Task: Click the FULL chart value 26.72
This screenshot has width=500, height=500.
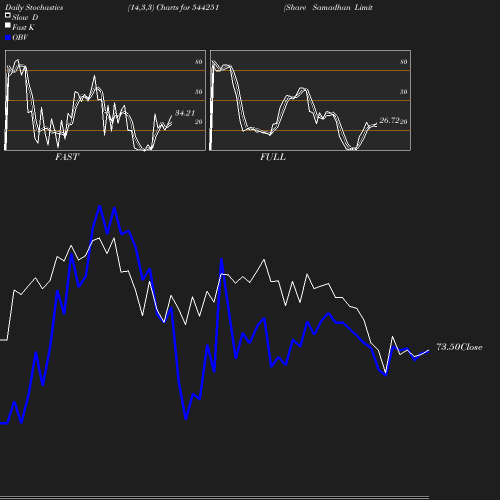Action: (x=389, y=120)
